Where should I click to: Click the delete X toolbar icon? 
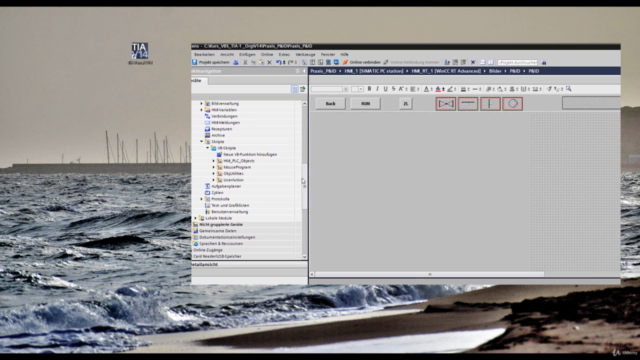269,62
